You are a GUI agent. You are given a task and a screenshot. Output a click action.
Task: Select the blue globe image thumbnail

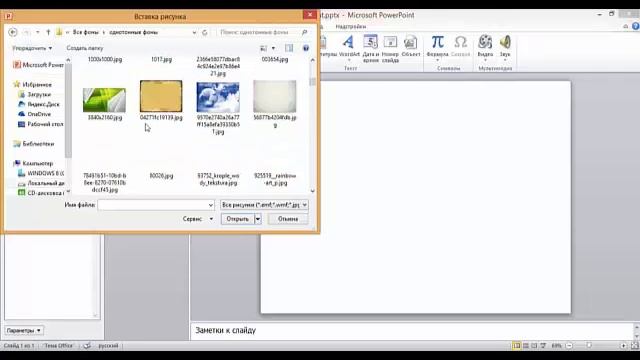click(x=218, y=97)
